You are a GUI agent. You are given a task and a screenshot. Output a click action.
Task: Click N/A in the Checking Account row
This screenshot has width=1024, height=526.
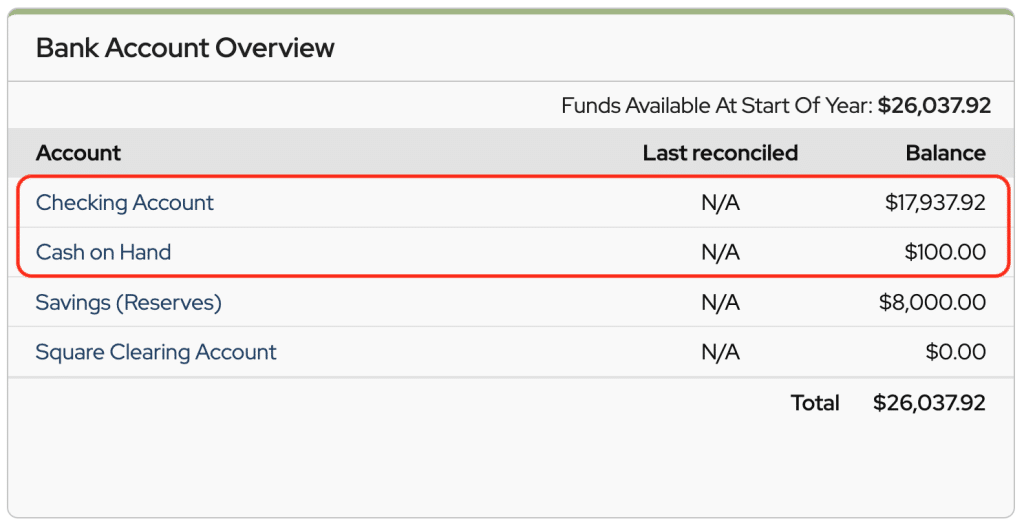(x=720, y=203)
